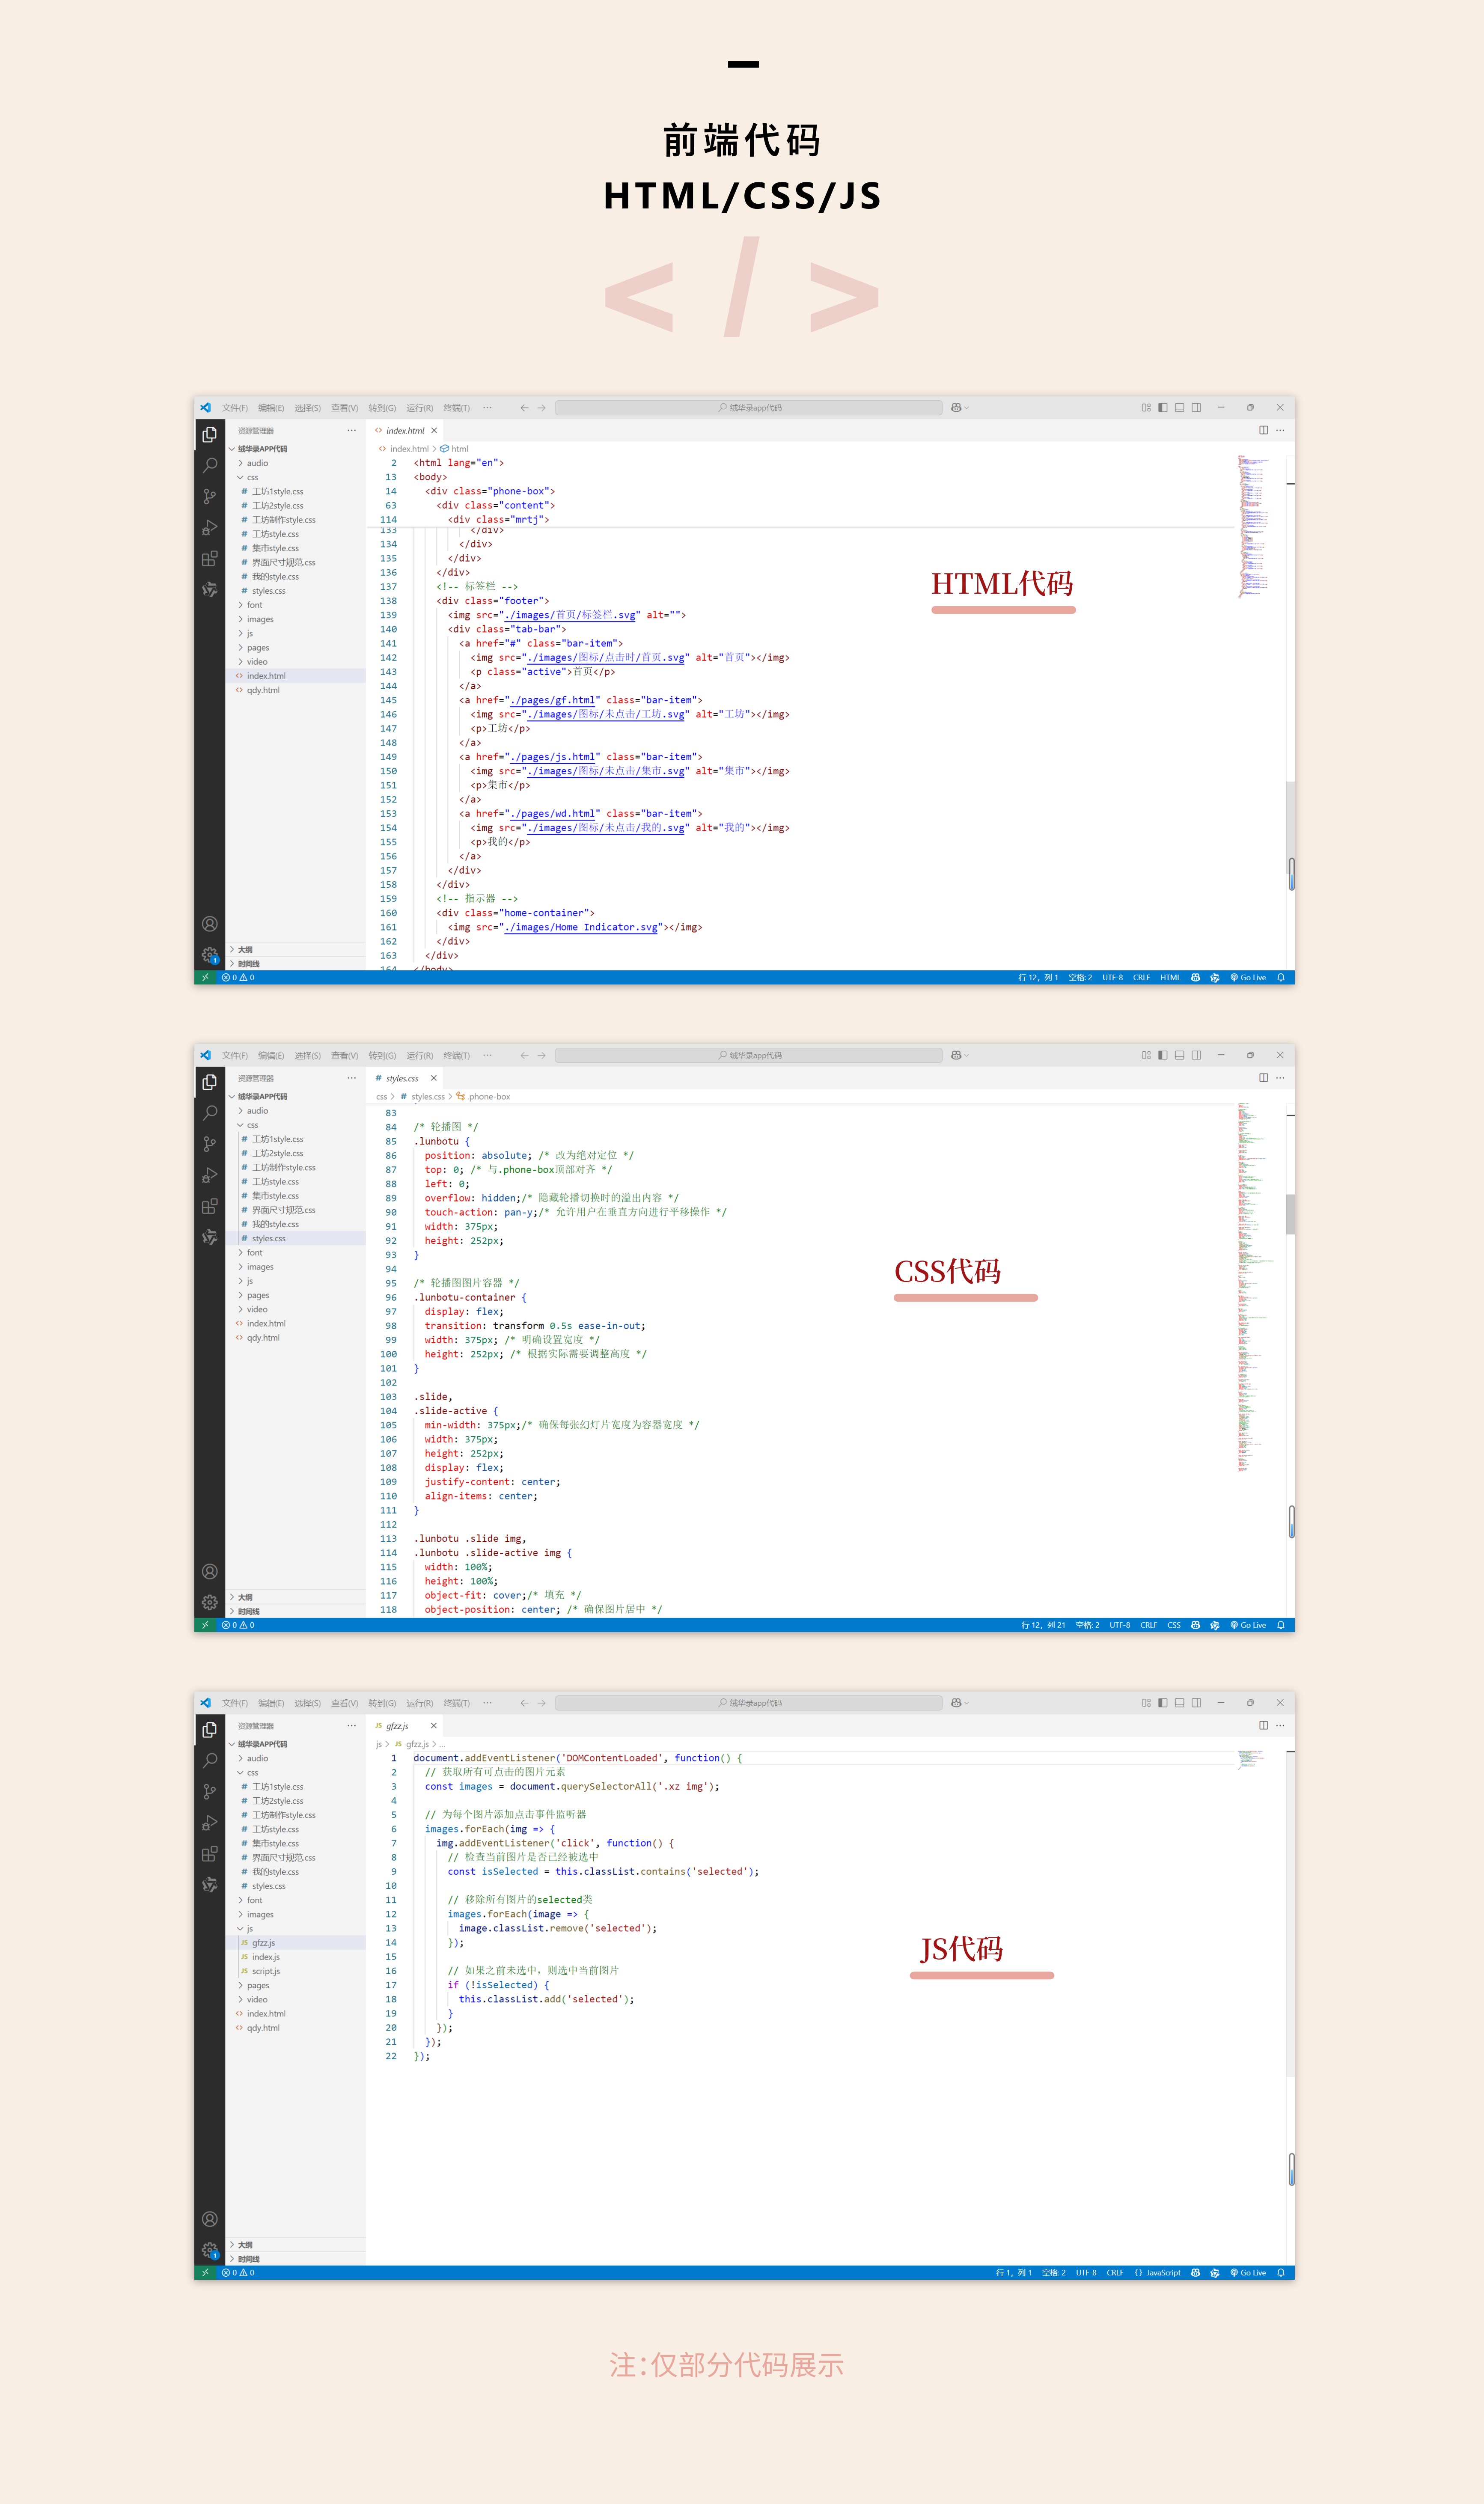The height and width of the screenshot is (2504, 1484).
Task: Open 编辑(E) menu in the HTML window
Action: tap(271, 408)
